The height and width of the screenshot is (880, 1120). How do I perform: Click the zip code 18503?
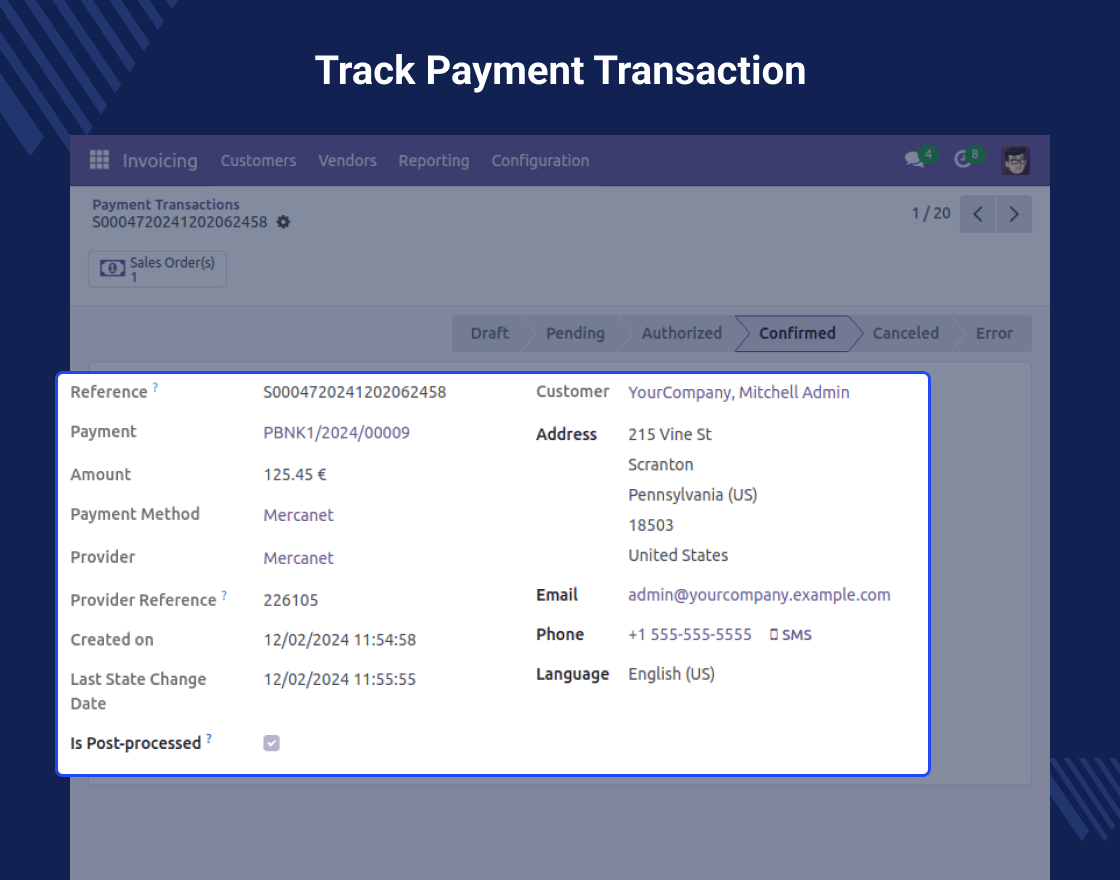(x=651, y=525)
